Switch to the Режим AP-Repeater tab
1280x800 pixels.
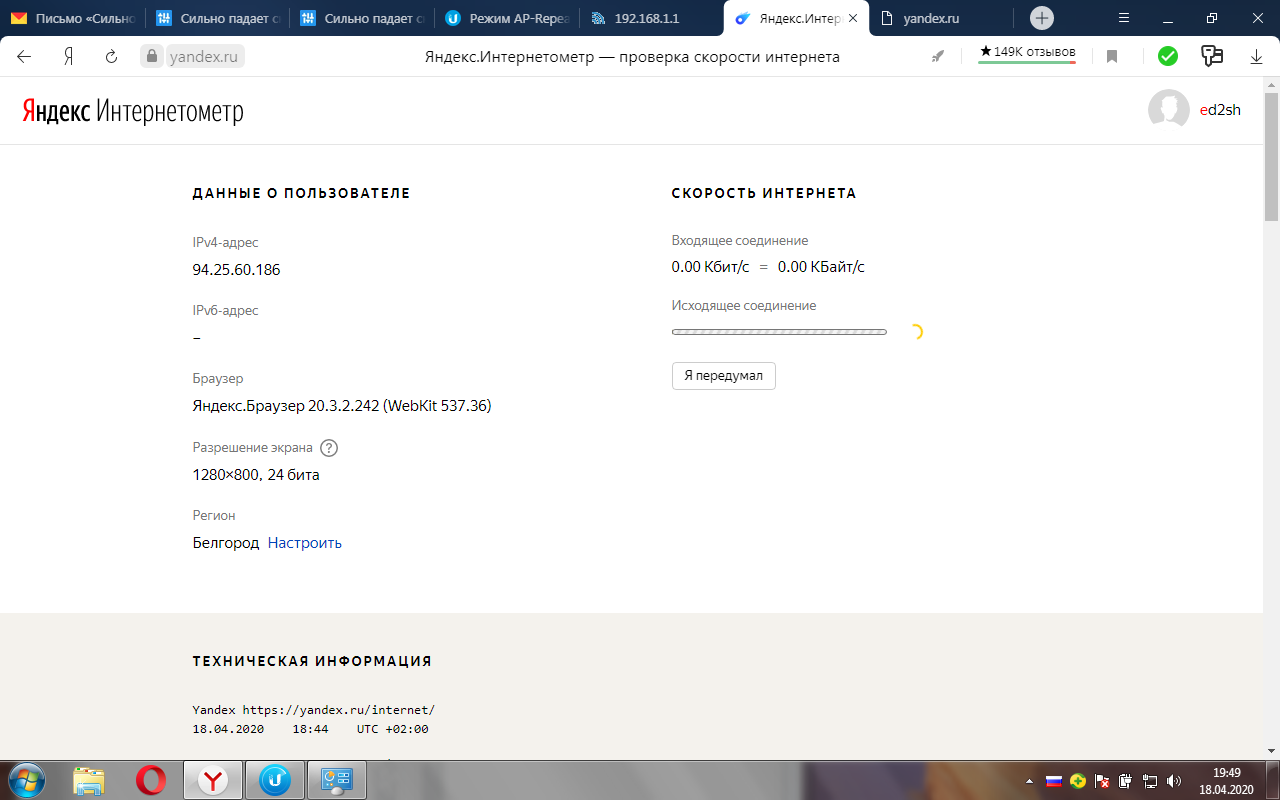(505, 18)
